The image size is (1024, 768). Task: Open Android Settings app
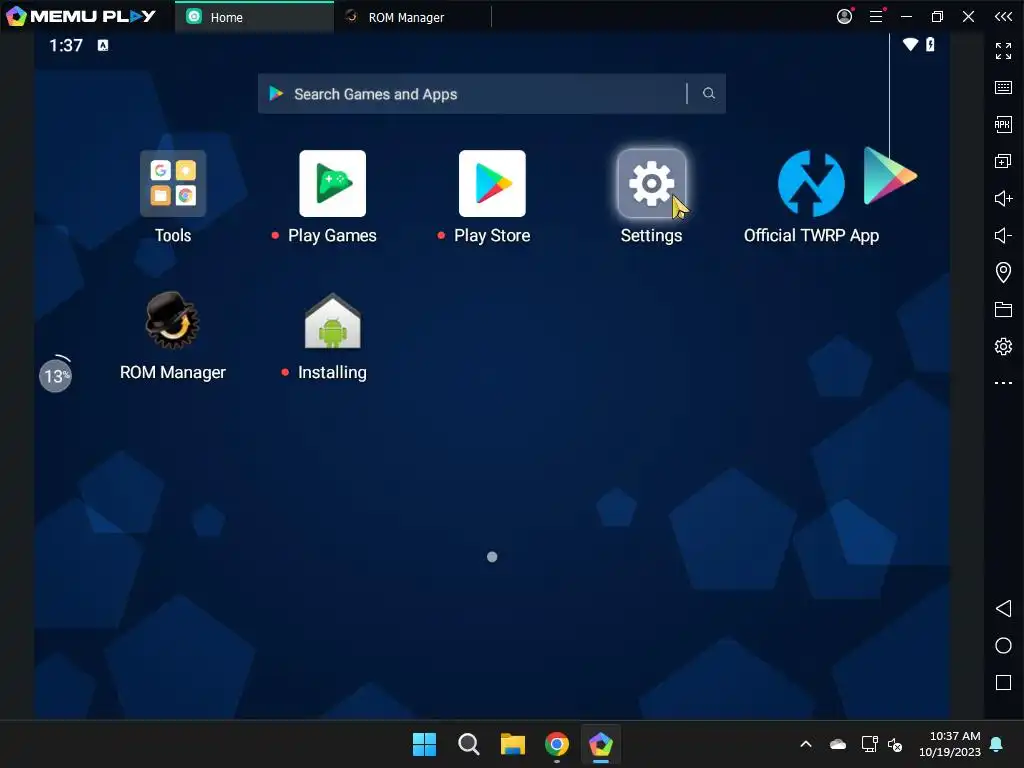pos(651,184)
